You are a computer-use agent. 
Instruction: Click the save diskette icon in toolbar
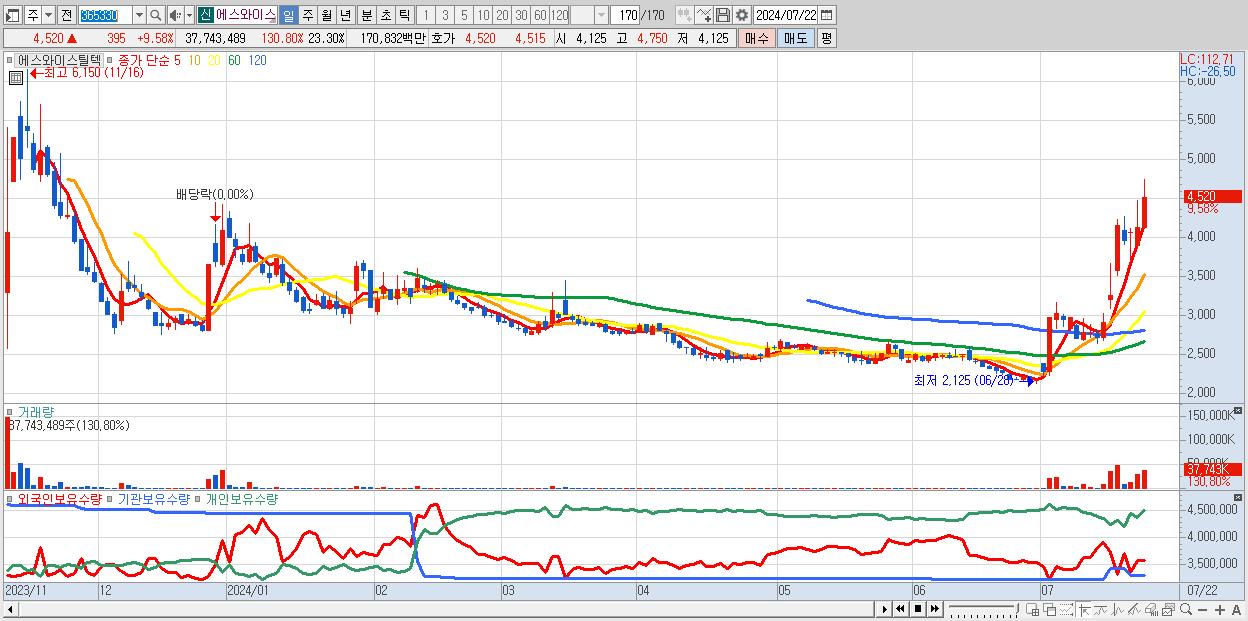[722, 15]
